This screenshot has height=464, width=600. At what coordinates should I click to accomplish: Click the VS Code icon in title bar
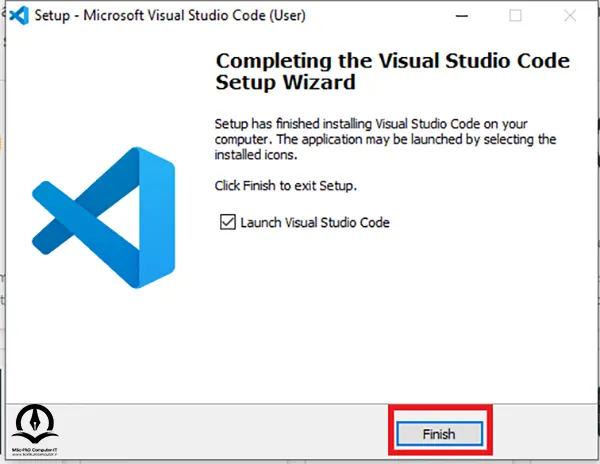[x=19, y=16]
